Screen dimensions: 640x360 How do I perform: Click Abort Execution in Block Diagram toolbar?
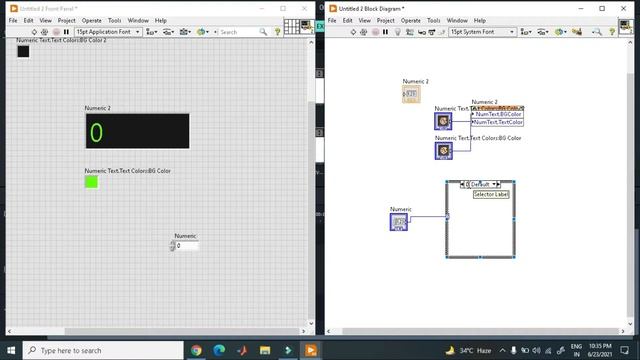click(375, 32)
